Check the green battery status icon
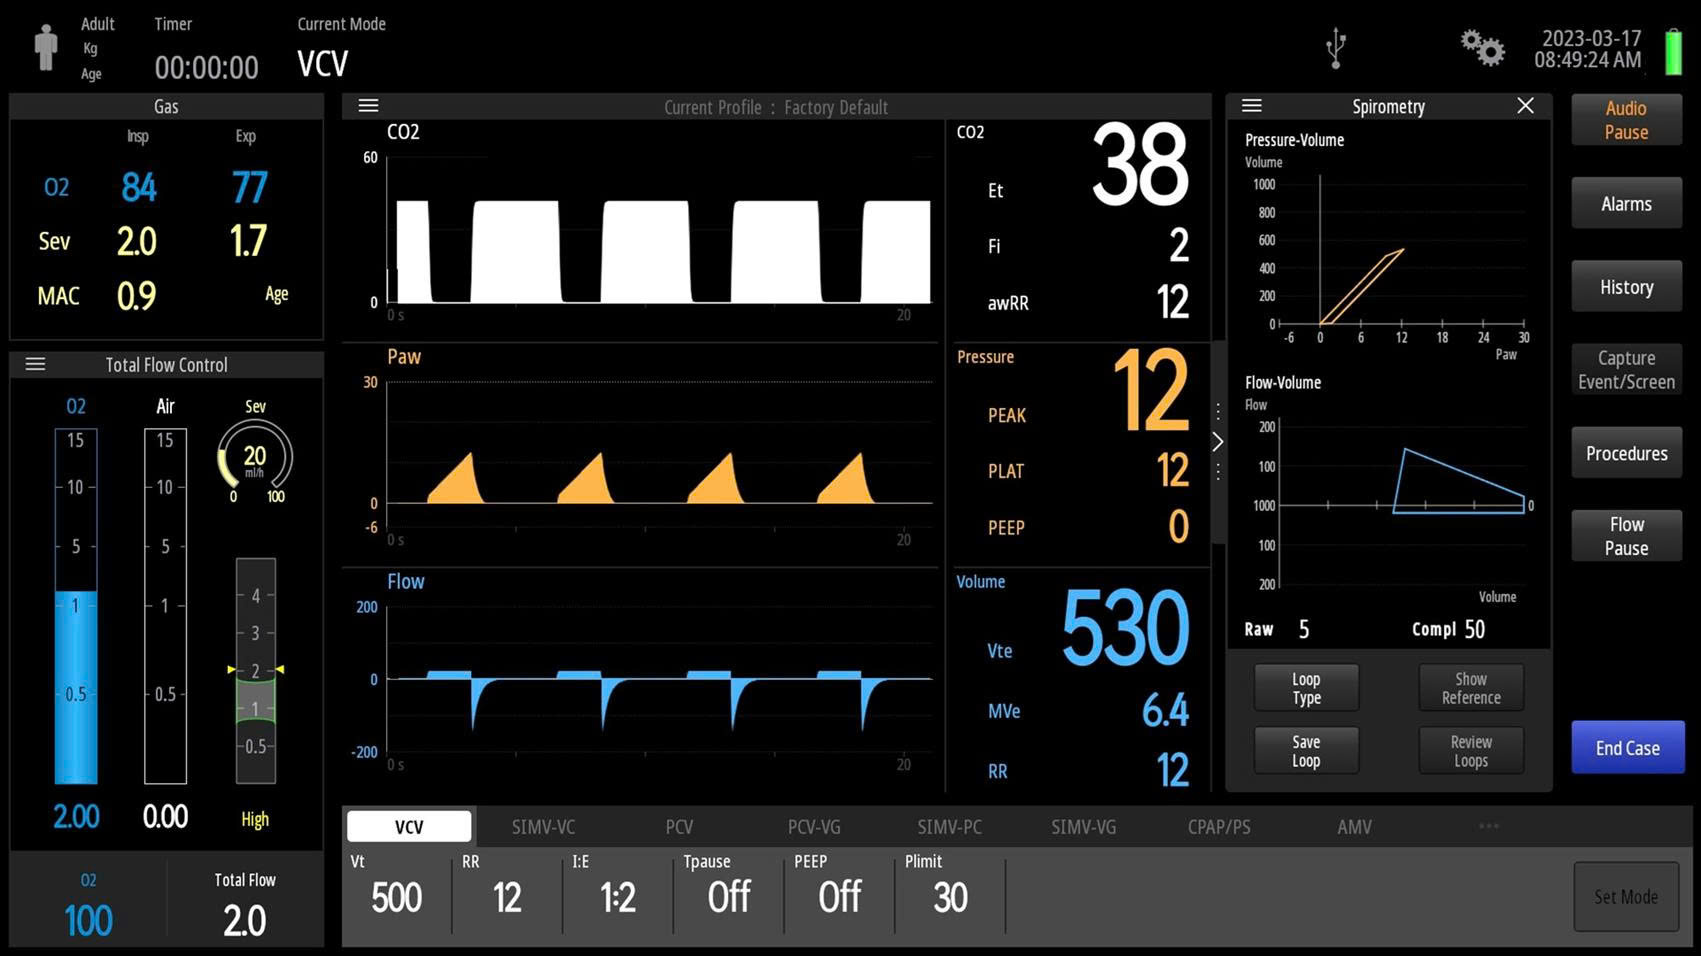The image size is (1701, 956). (1673, 51)
